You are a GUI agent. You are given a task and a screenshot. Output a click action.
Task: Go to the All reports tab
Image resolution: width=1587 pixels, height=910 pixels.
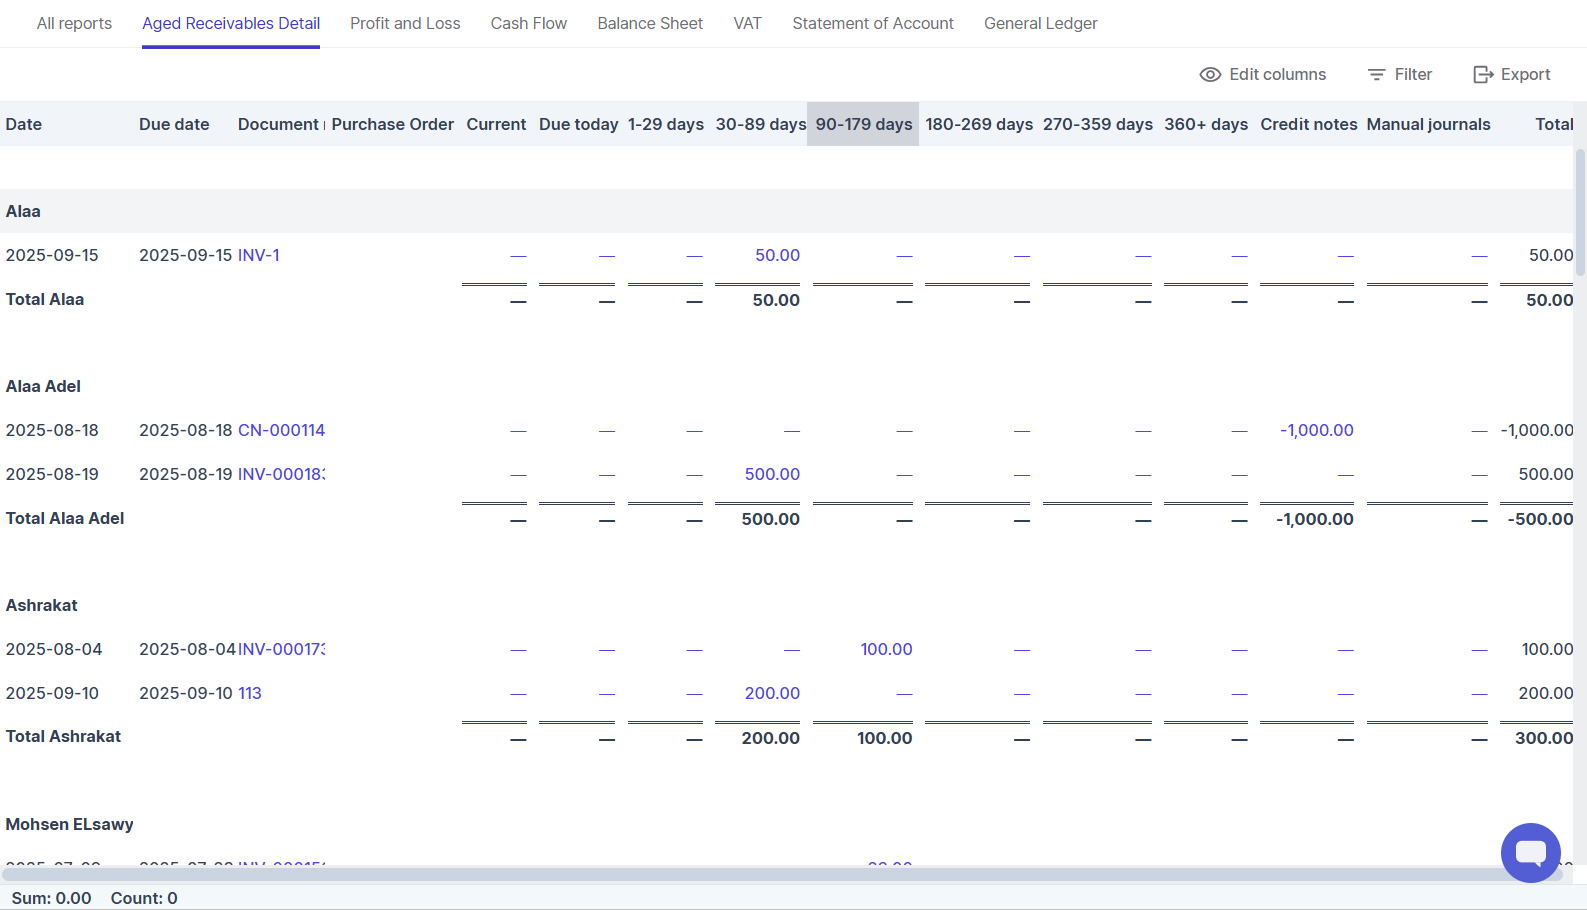click(x=74, y=23)
